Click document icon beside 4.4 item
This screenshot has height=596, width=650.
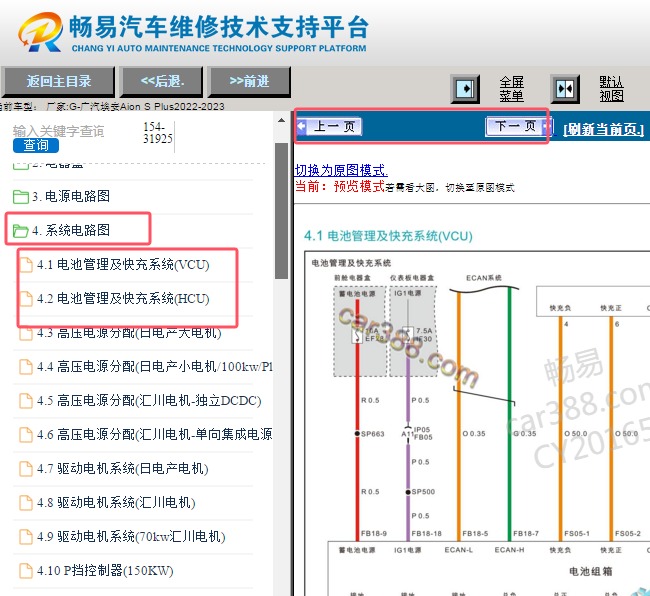(x=26, y=367)
